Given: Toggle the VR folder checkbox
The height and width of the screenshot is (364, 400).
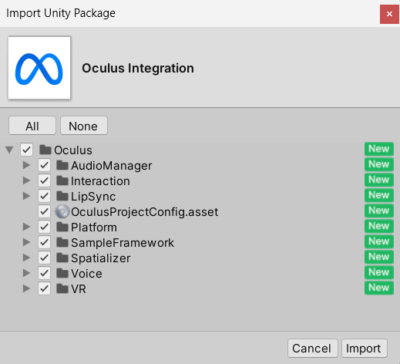Looking at the screenshot, I should click(x=44, y=289).
